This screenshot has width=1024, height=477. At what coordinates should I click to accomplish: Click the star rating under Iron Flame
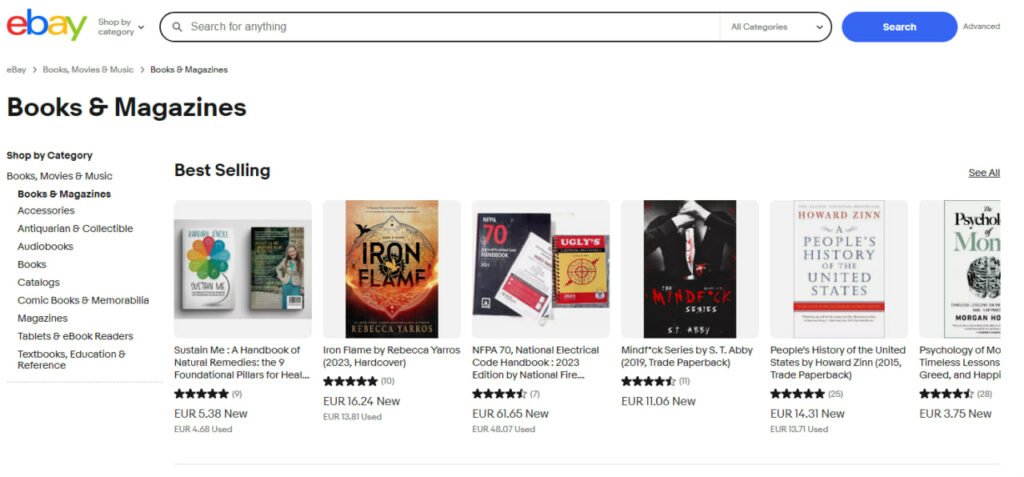350,382
